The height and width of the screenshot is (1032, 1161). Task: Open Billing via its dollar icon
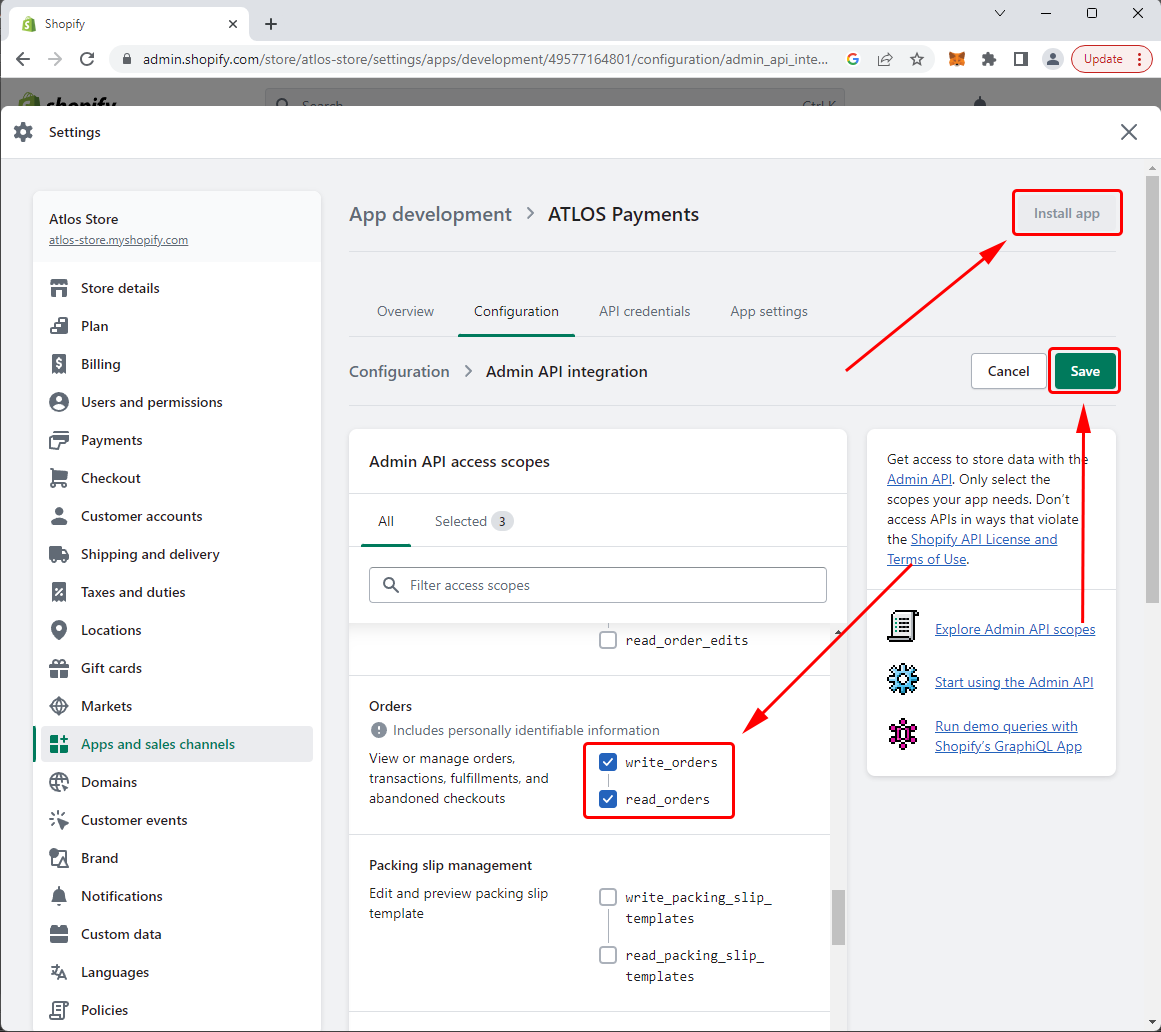59,363
